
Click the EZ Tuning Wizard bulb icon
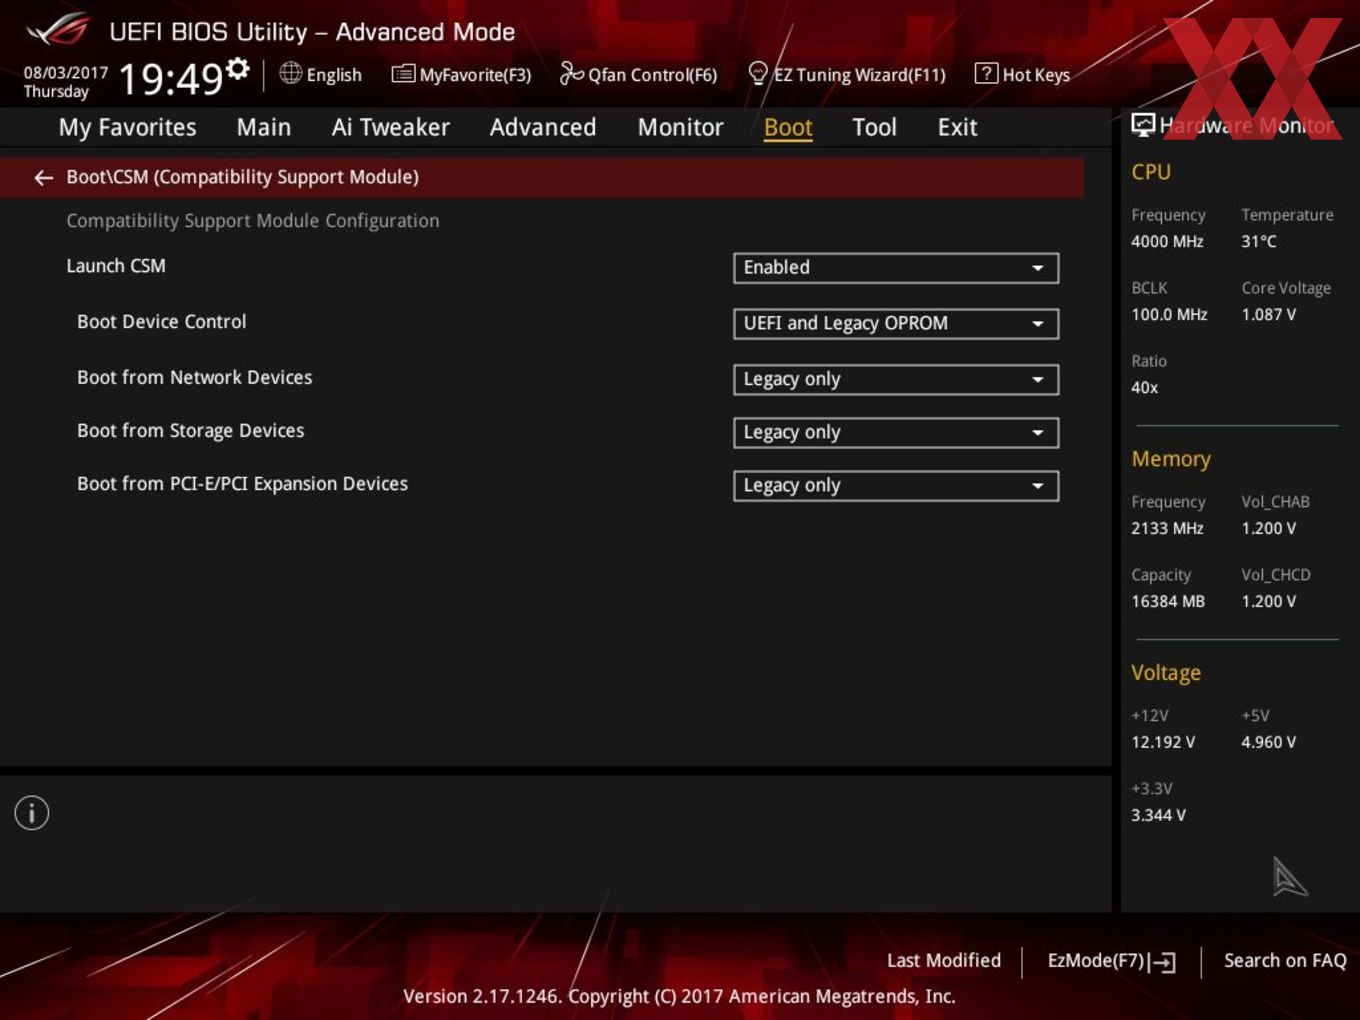pyautogui.click(x=758, y=73)
